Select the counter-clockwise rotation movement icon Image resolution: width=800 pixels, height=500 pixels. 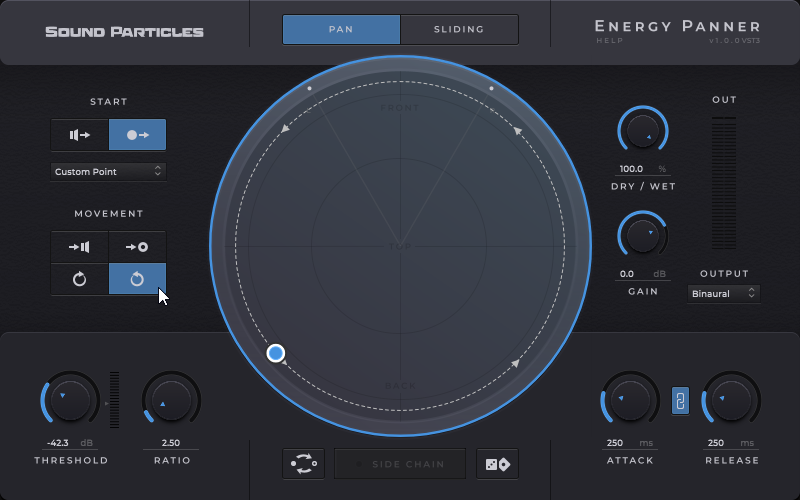138,279
